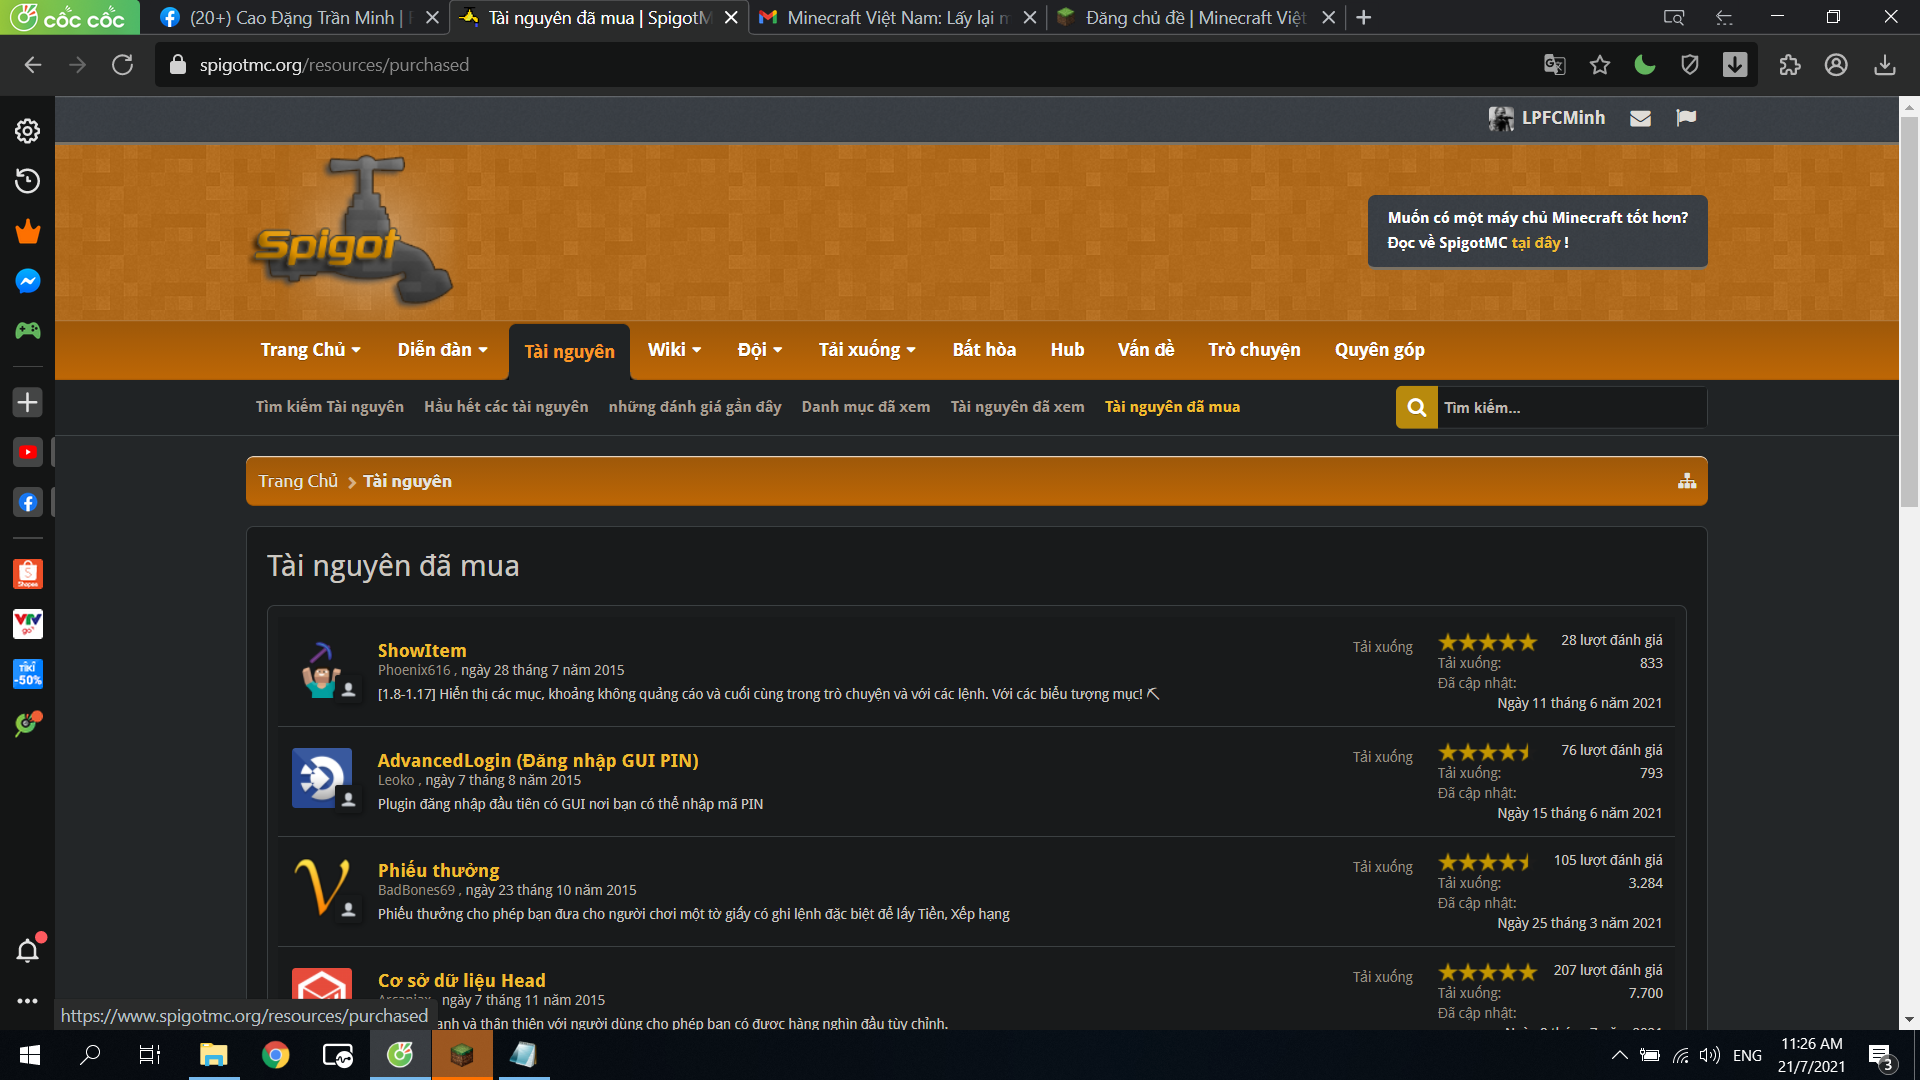This screenshot has width=1920, height=1080.
Task: Open Messenger in the browser sidebar
Action: click(x=27, y=281)
